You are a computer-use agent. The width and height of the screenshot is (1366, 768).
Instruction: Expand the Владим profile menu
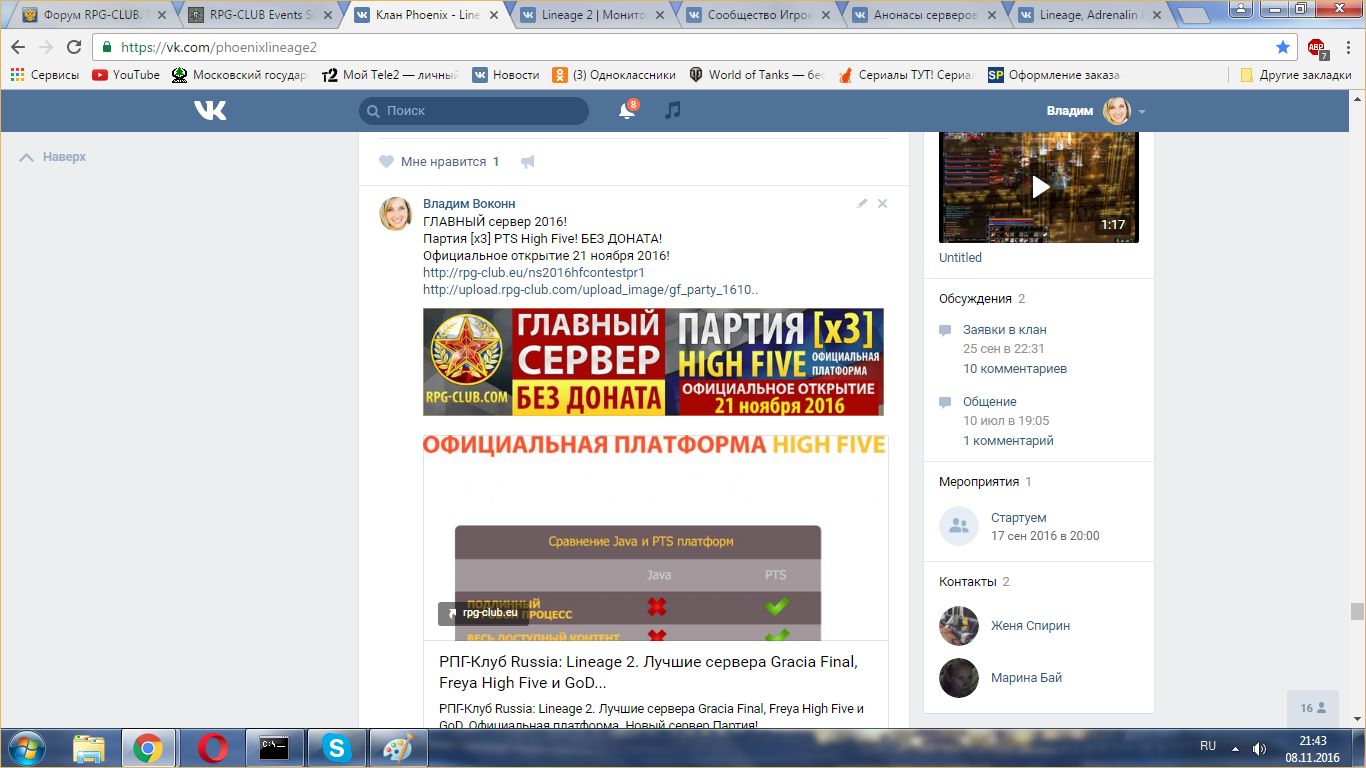pos(1096,111)
